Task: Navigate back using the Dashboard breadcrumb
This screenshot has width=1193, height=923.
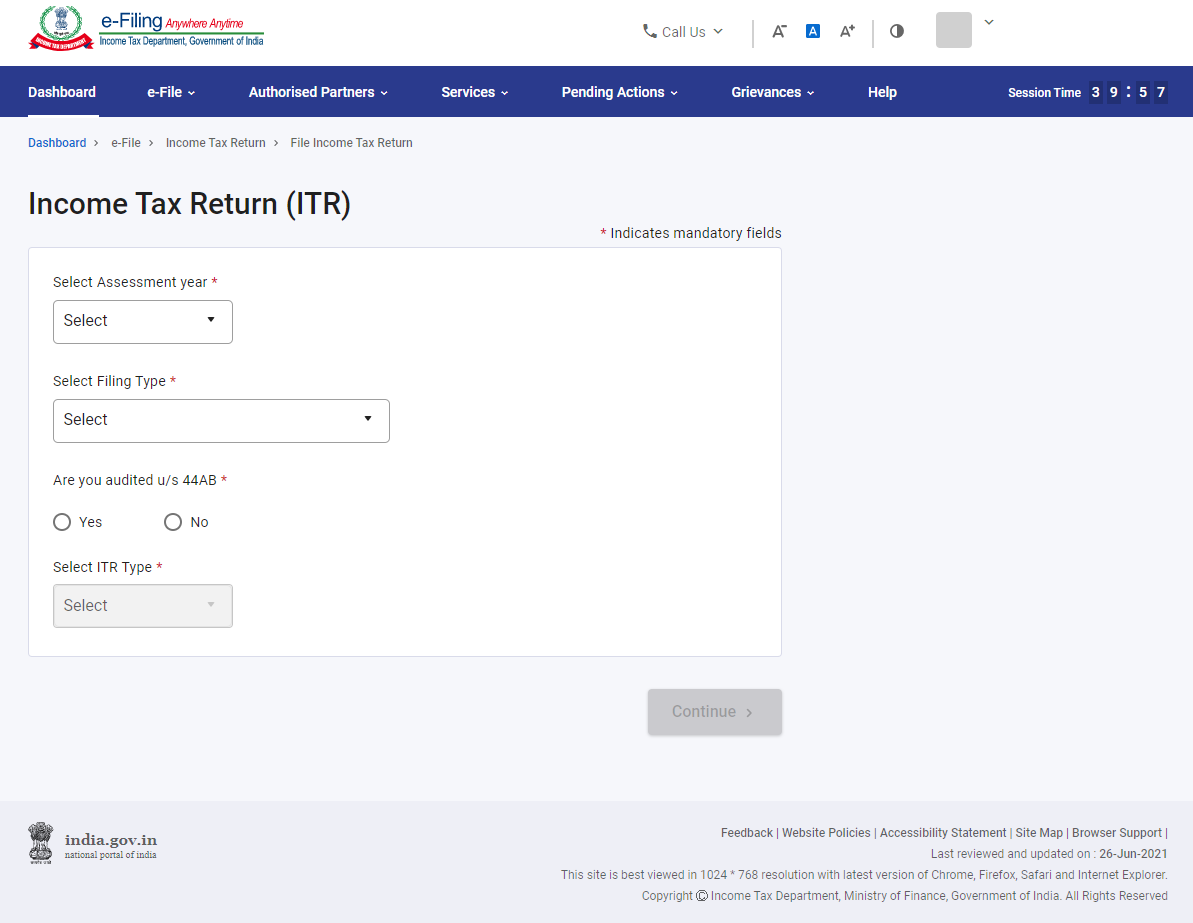Action: (57, 142)
